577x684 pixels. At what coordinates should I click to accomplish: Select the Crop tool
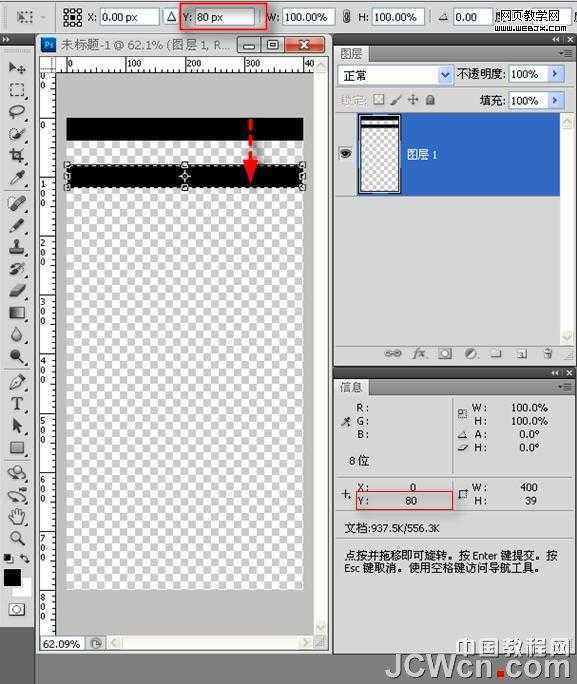(x=17, y=155)
